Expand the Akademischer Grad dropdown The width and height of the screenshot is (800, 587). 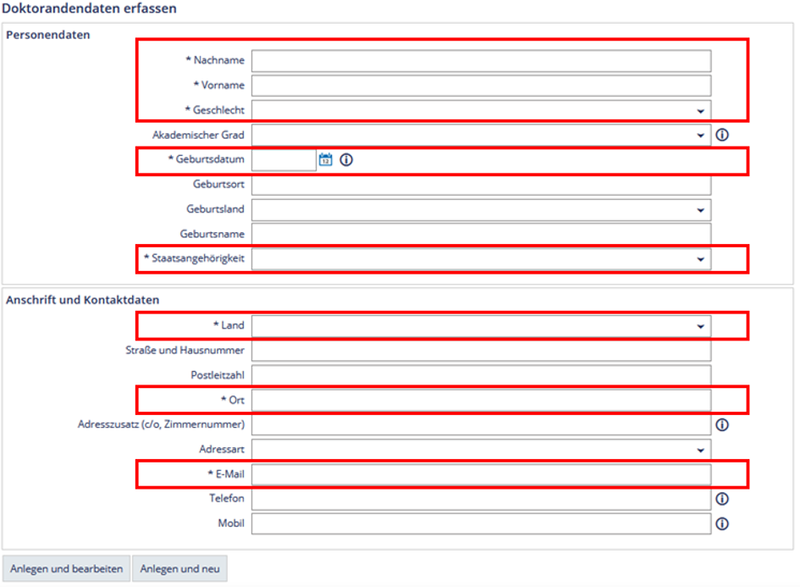click(x=481, y=135)
